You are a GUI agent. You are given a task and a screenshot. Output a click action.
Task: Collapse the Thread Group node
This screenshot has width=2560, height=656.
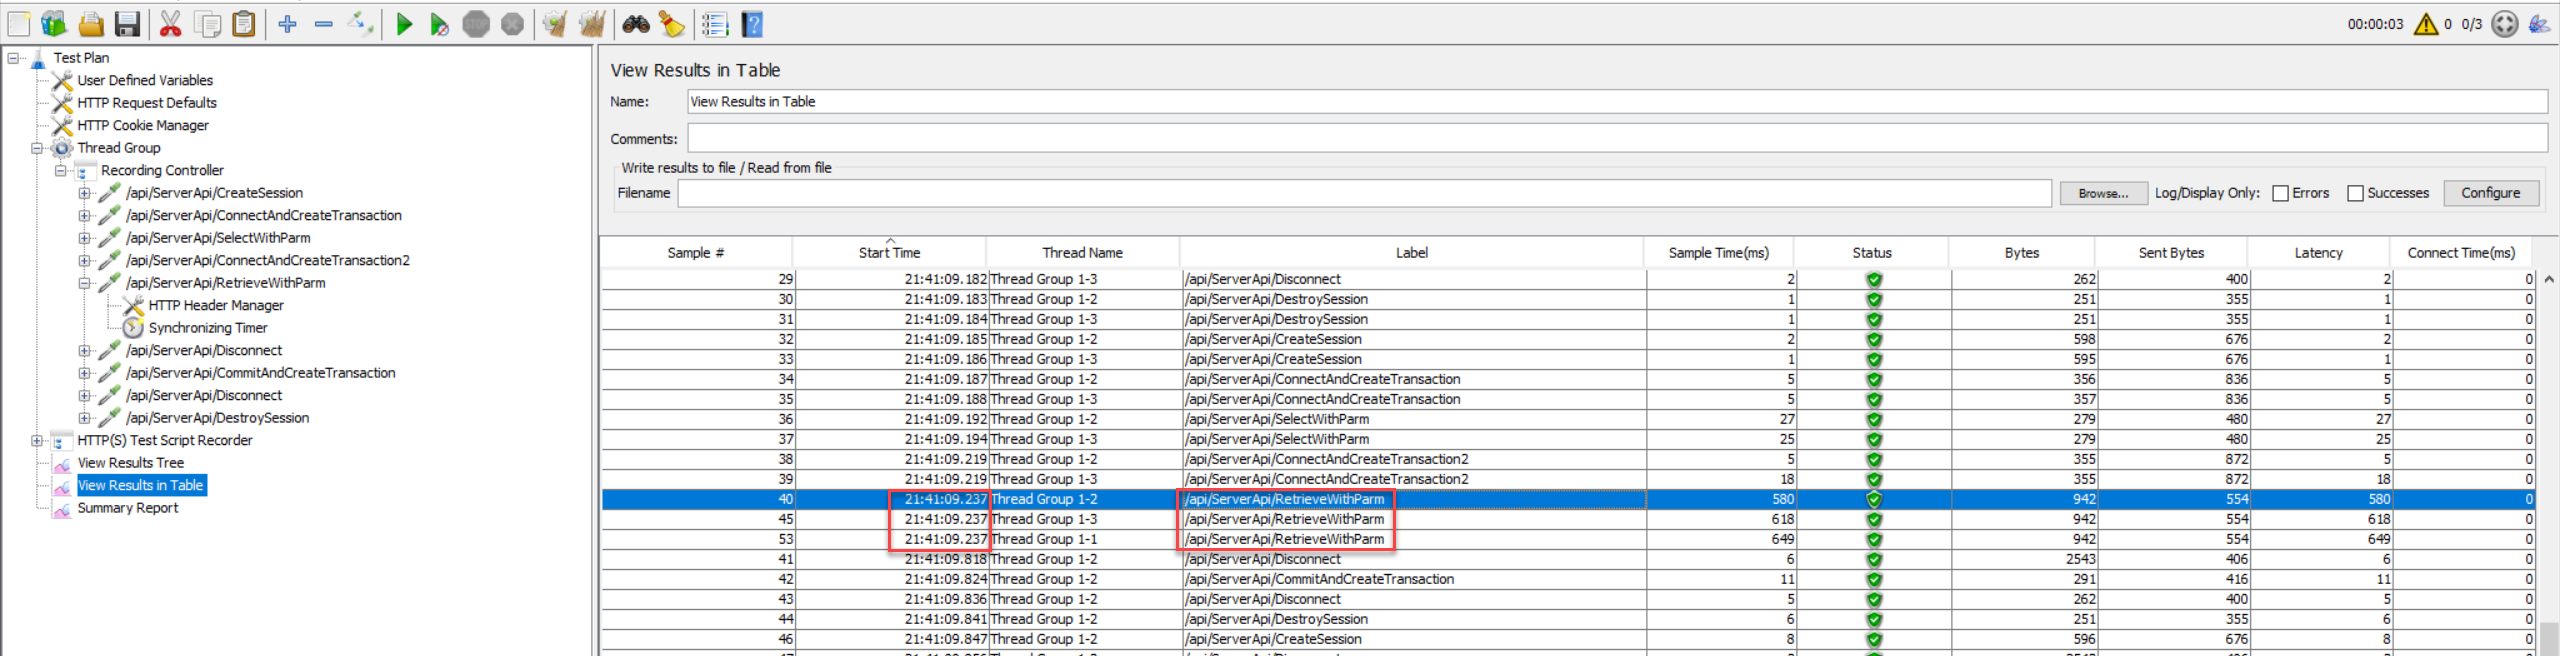[x=37, y=148]
